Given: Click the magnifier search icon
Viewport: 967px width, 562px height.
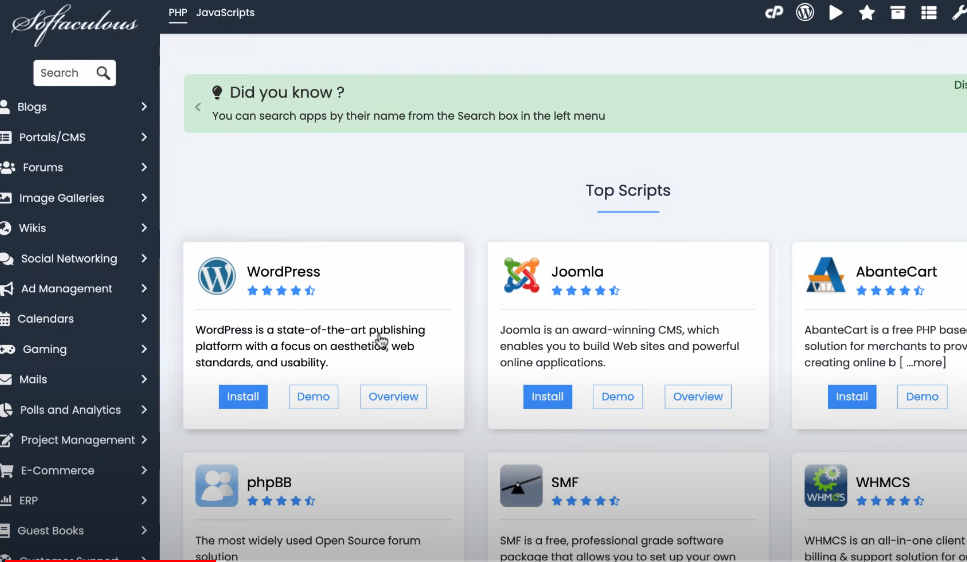Looking at the screenshot, I should tap(103, 73).
